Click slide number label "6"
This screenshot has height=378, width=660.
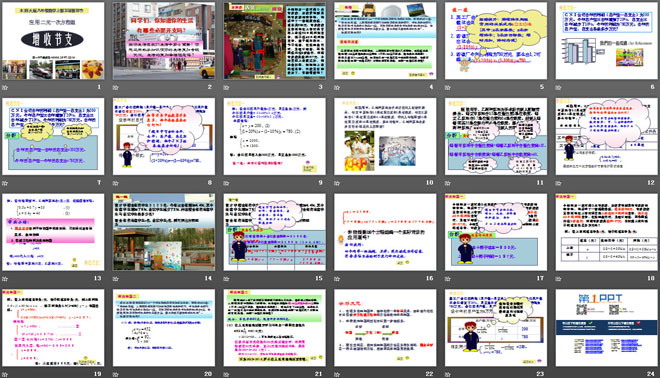click(652, 87)
